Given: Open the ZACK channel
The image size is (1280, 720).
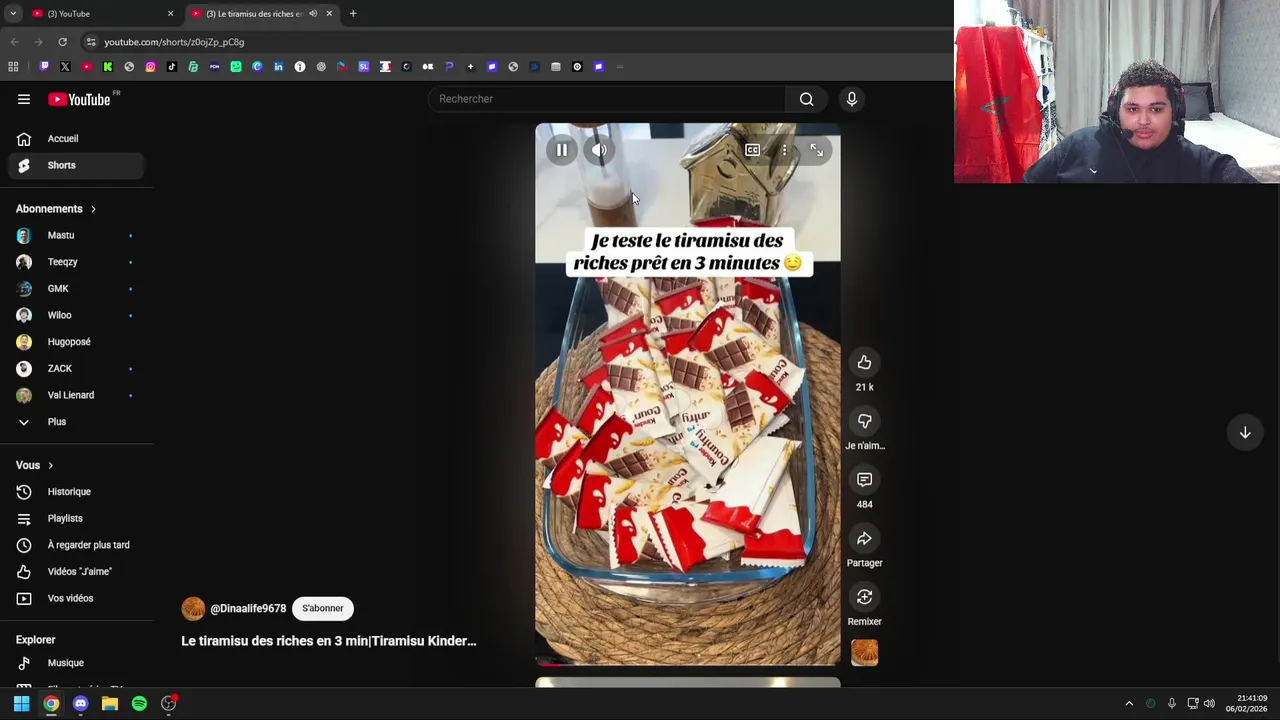Looking at the screenshot, I should click(x=76, y=368).
